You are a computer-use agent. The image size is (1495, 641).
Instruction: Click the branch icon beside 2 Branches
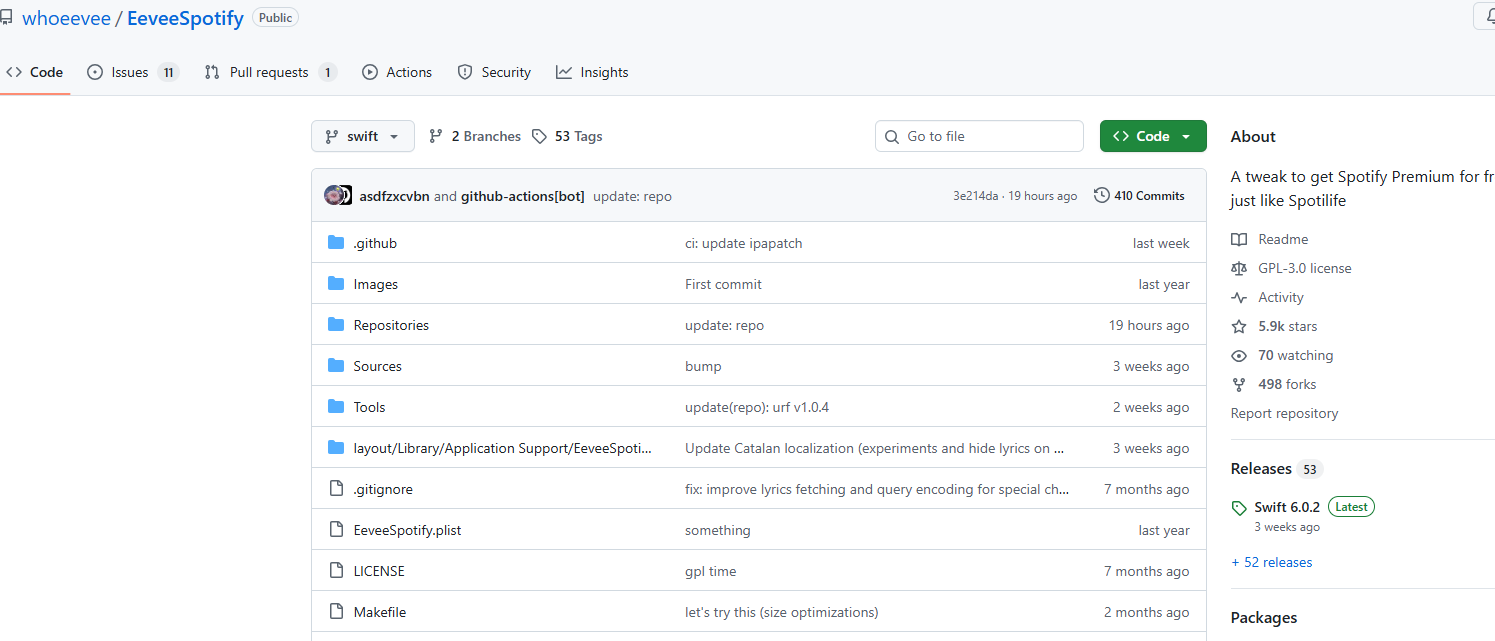click(x=436, y=136)
